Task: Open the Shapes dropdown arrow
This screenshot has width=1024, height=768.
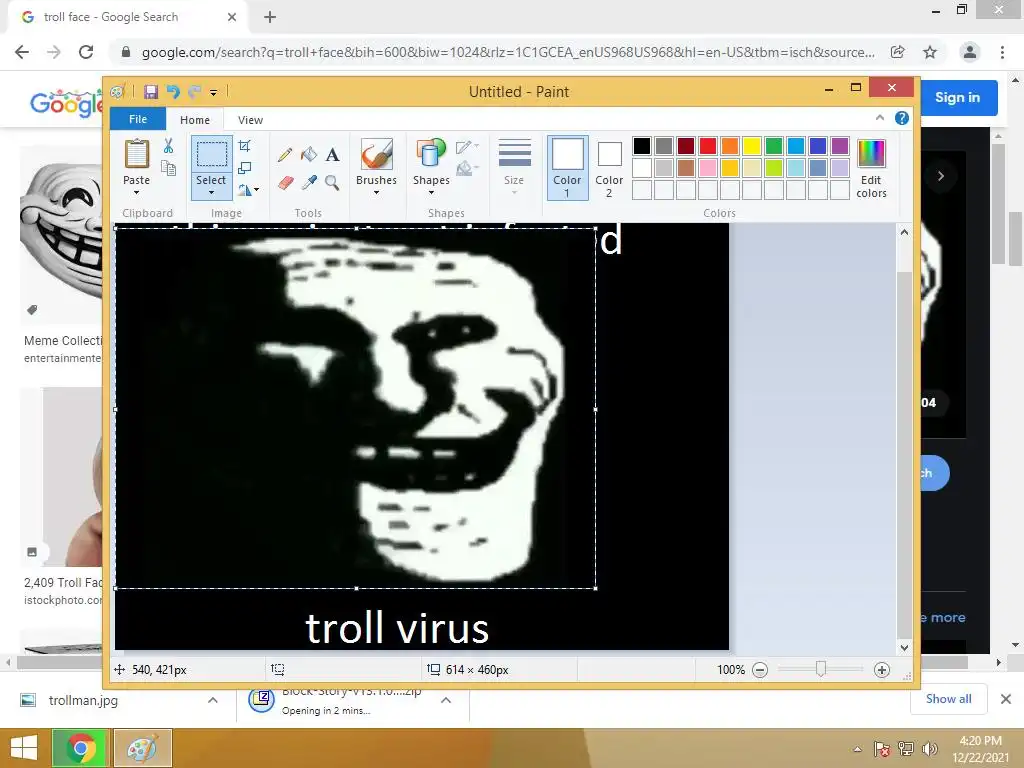Action: pyautogui.click(x=431, y=193)
